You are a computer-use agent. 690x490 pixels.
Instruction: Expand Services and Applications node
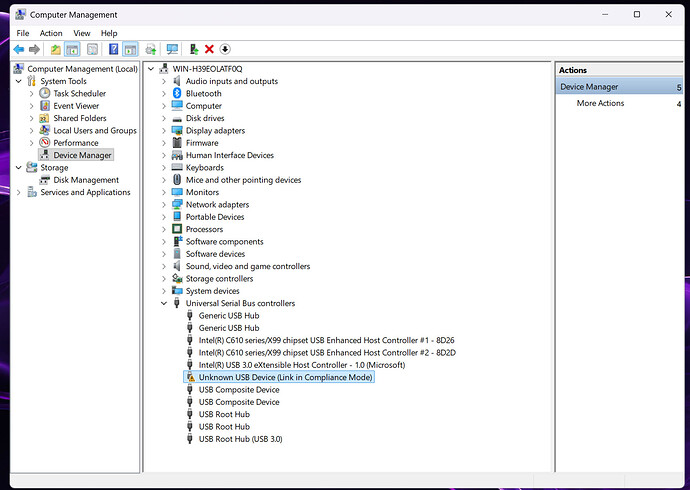click(x=19, y=192)
